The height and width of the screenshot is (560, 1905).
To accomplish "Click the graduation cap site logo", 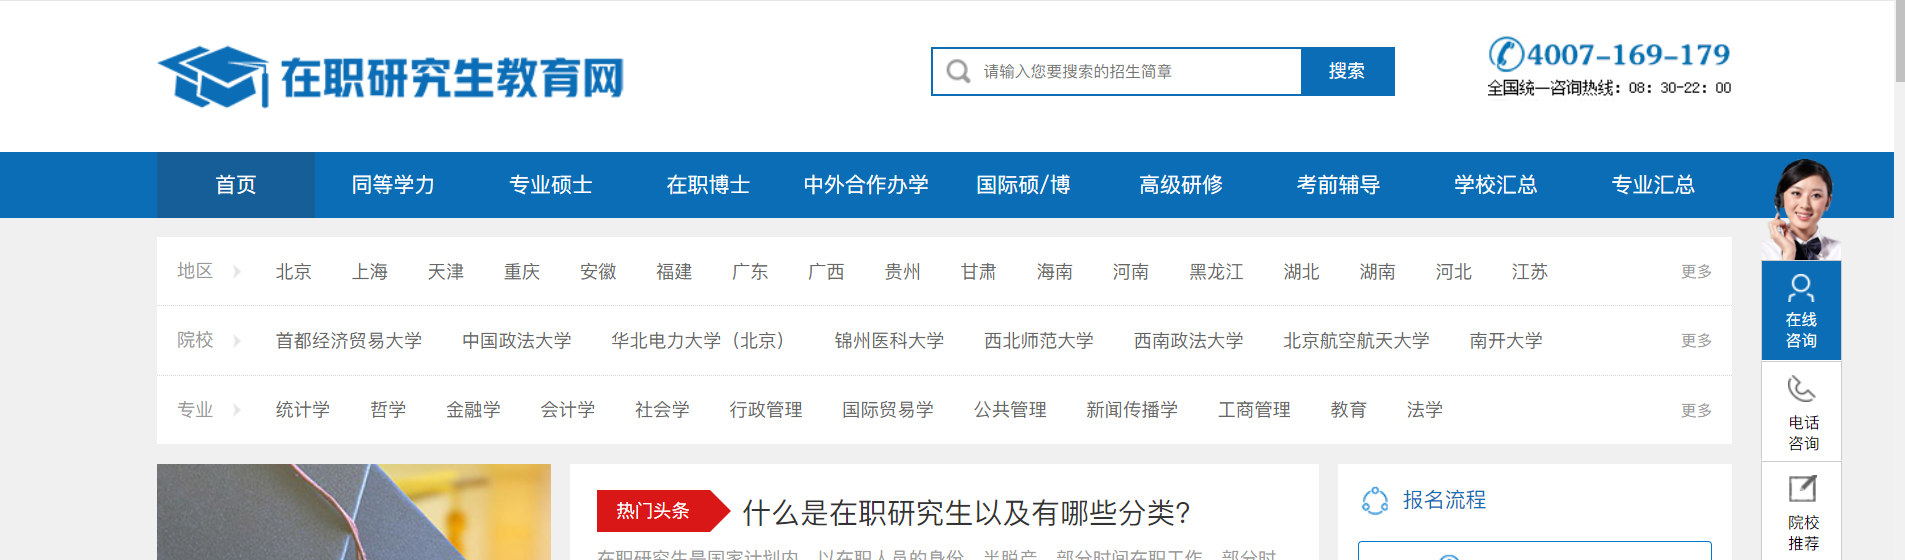I will (x=213, y=76).
